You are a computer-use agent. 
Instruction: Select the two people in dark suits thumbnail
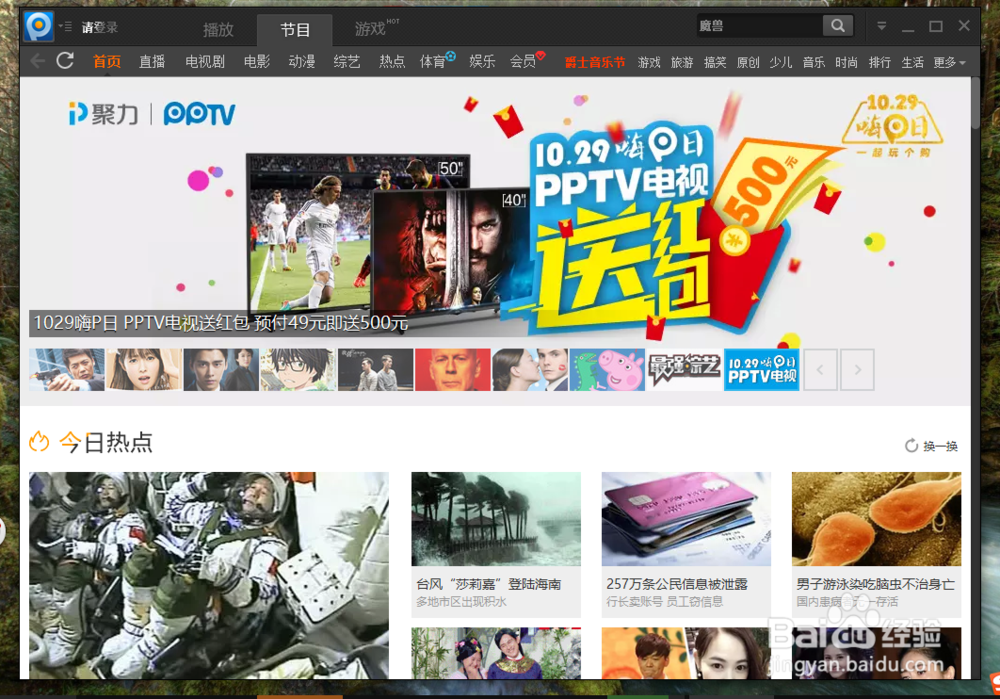(x=221, y=369)
